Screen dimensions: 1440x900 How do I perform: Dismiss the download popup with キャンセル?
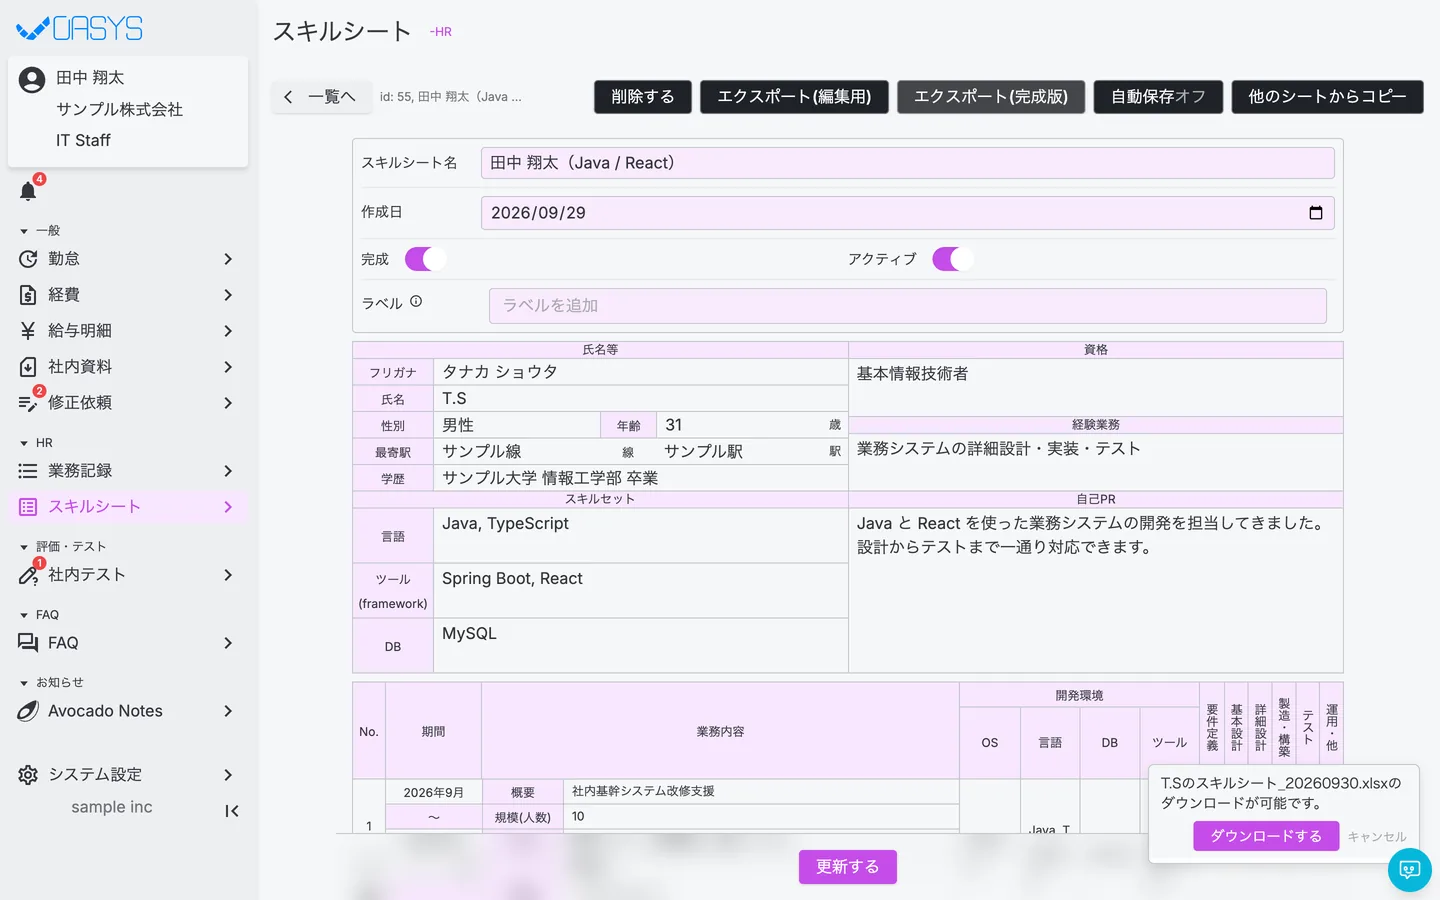(1377, 837)
